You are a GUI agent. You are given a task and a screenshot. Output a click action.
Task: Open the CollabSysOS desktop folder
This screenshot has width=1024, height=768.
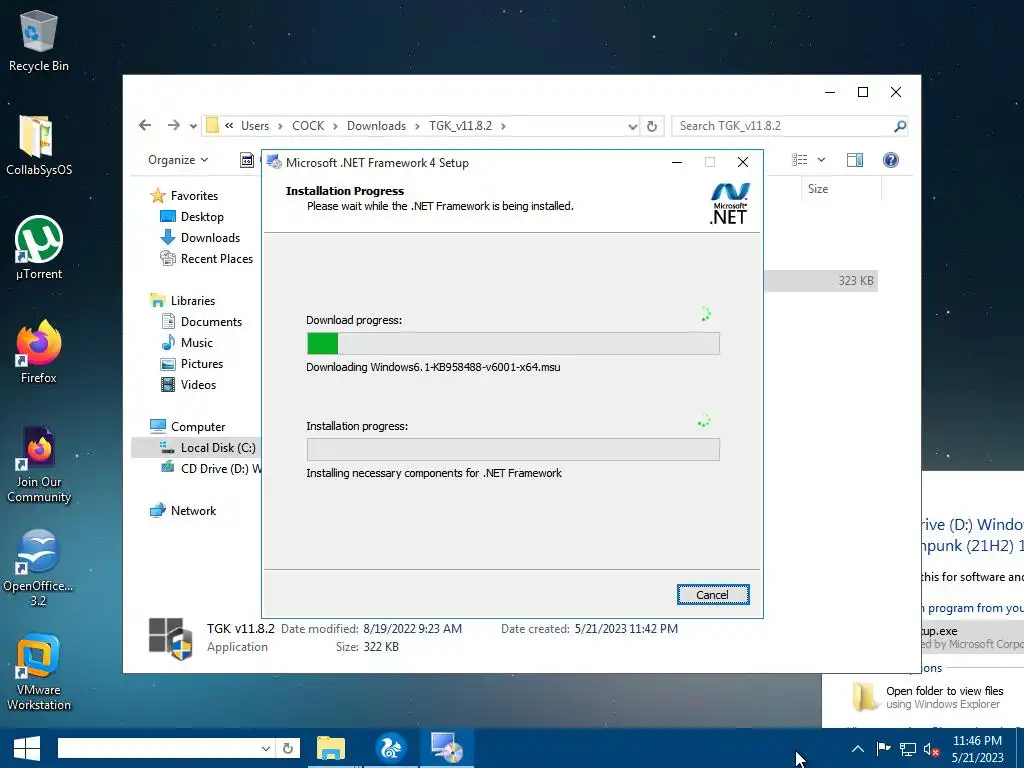click(39, 146)
